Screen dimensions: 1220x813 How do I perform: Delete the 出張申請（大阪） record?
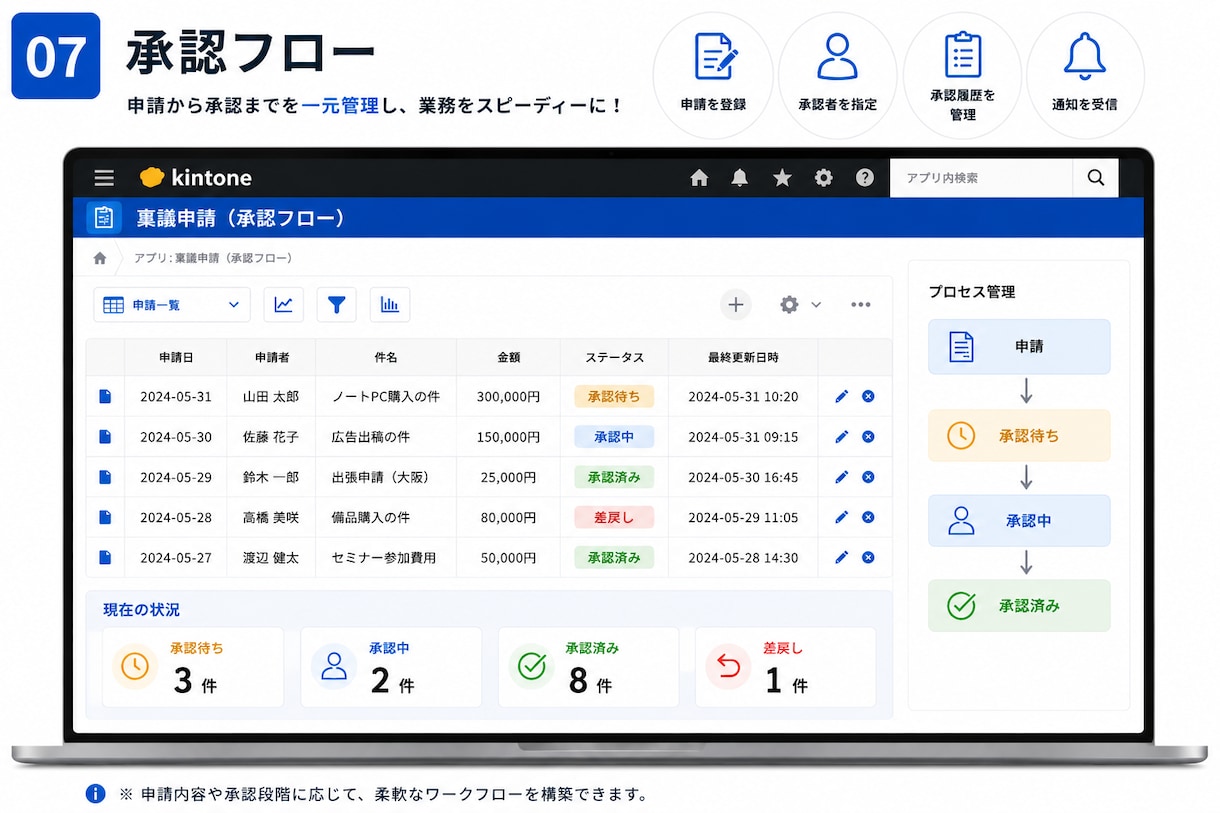(868, 477)
